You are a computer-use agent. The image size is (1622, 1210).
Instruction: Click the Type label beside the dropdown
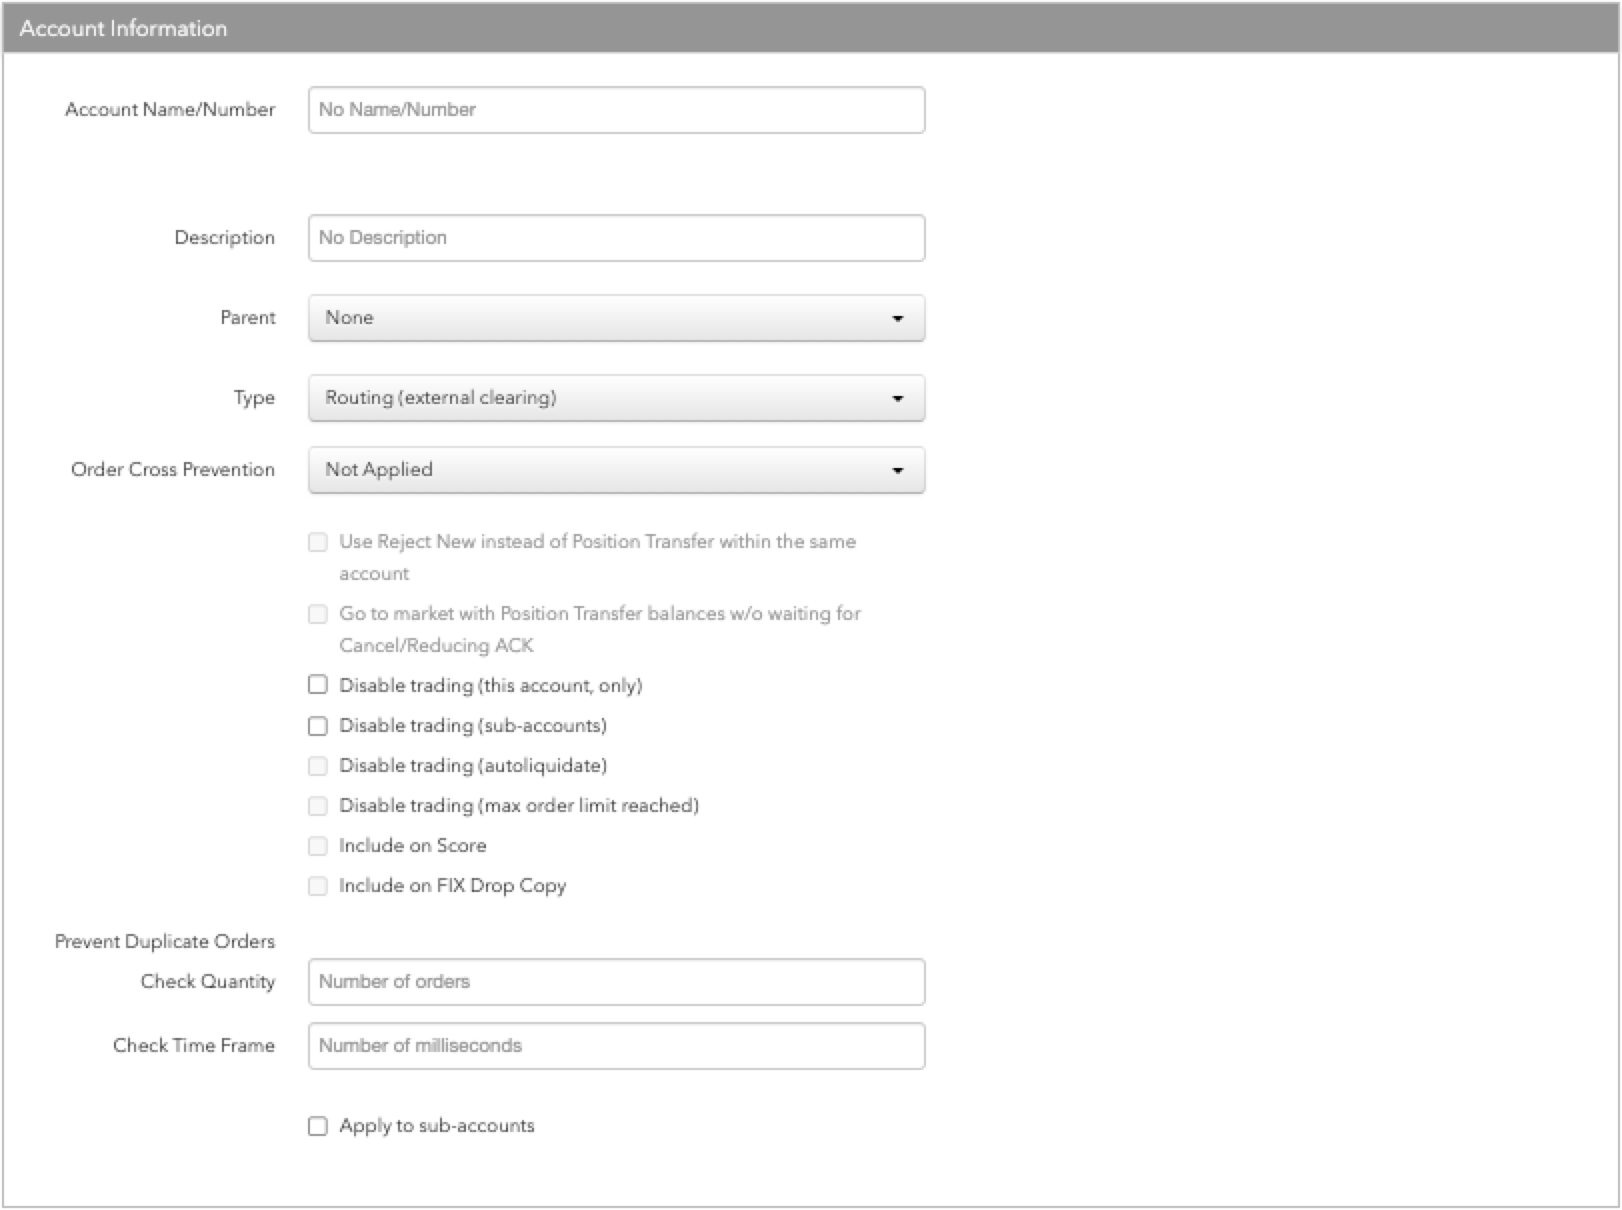click(254, 398)
